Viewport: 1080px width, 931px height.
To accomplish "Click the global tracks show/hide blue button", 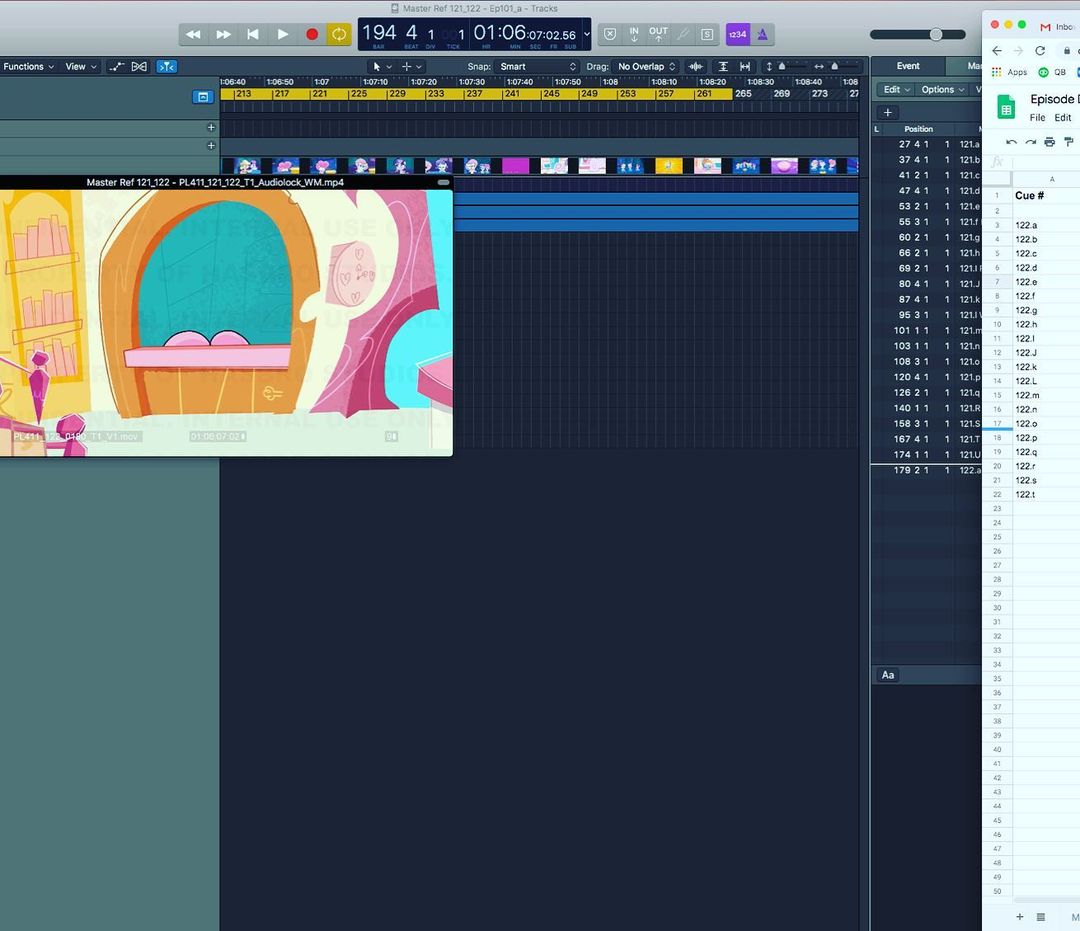I will pyautogui.click(x=202, y=97).
